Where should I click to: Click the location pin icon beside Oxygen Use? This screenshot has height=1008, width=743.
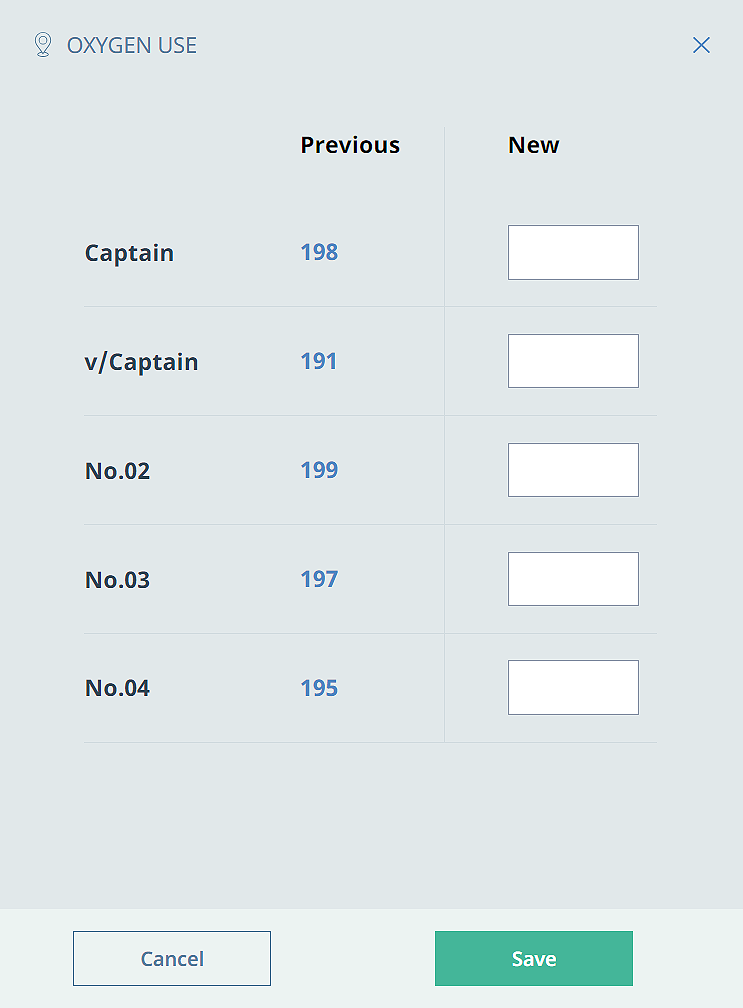click(x=42, y=45)
